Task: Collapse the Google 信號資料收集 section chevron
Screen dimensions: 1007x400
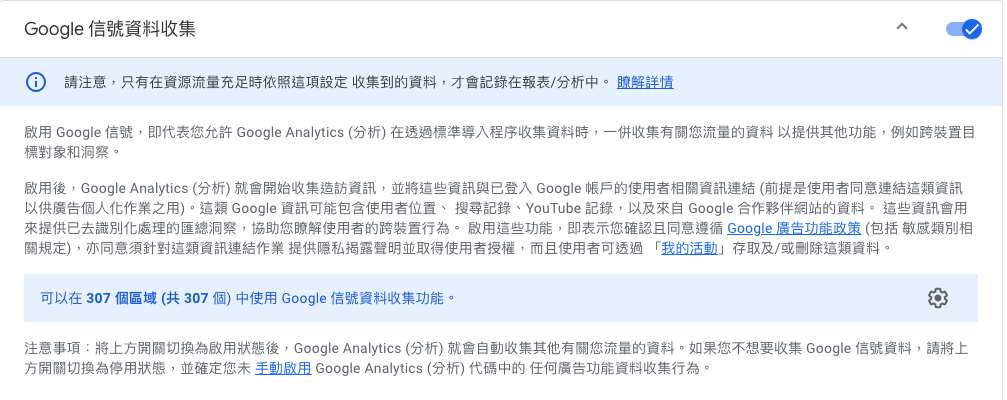Action: coord(902,27)
